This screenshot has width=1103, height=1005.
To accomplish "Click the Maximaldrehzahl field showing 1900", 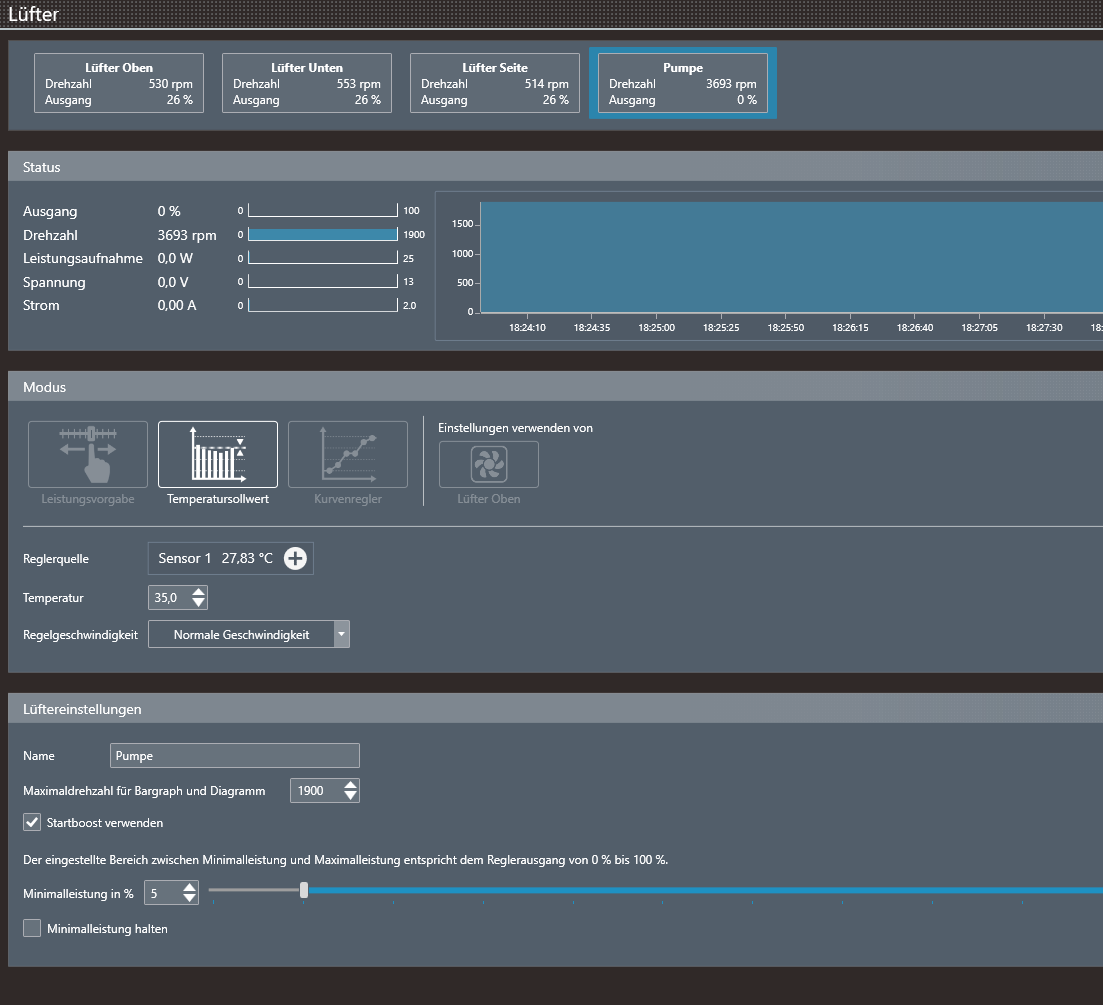I will point(316,790).
